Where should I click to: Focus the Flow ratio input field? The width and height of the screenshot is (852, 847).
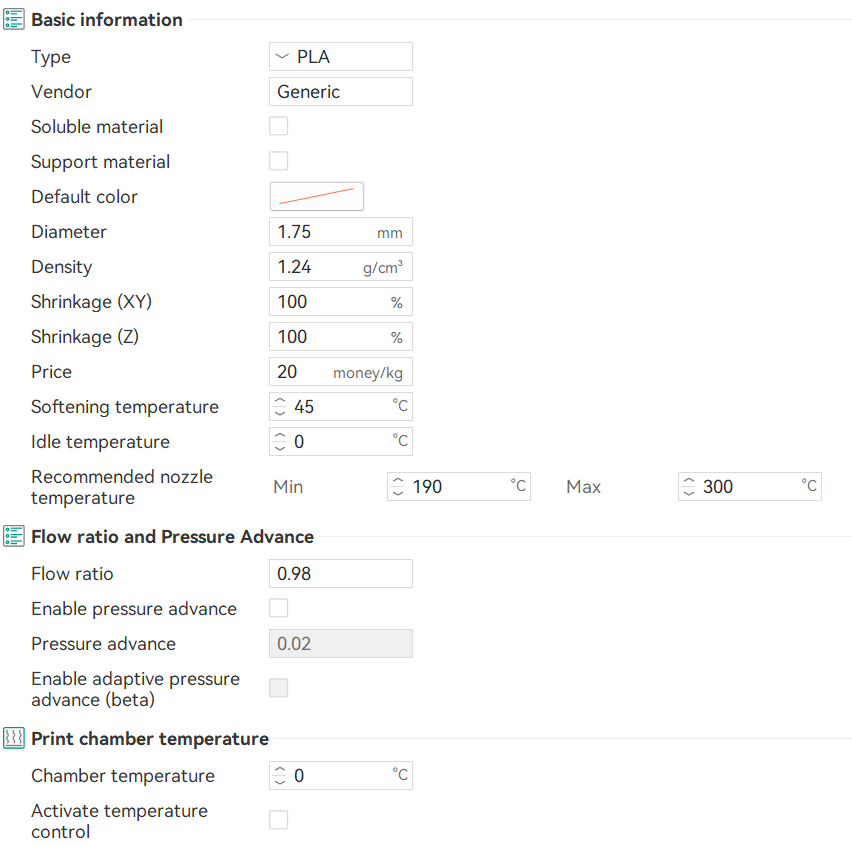pyautogui.click(x=340, y=574)
